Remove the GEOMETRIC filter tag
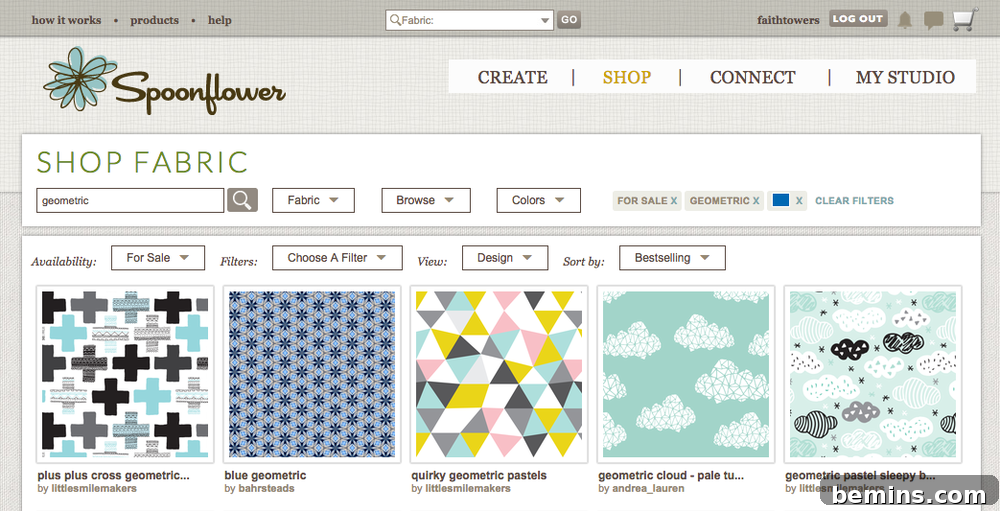Image resolution: width=1000 pixels, height=511 pixels. 756,200
